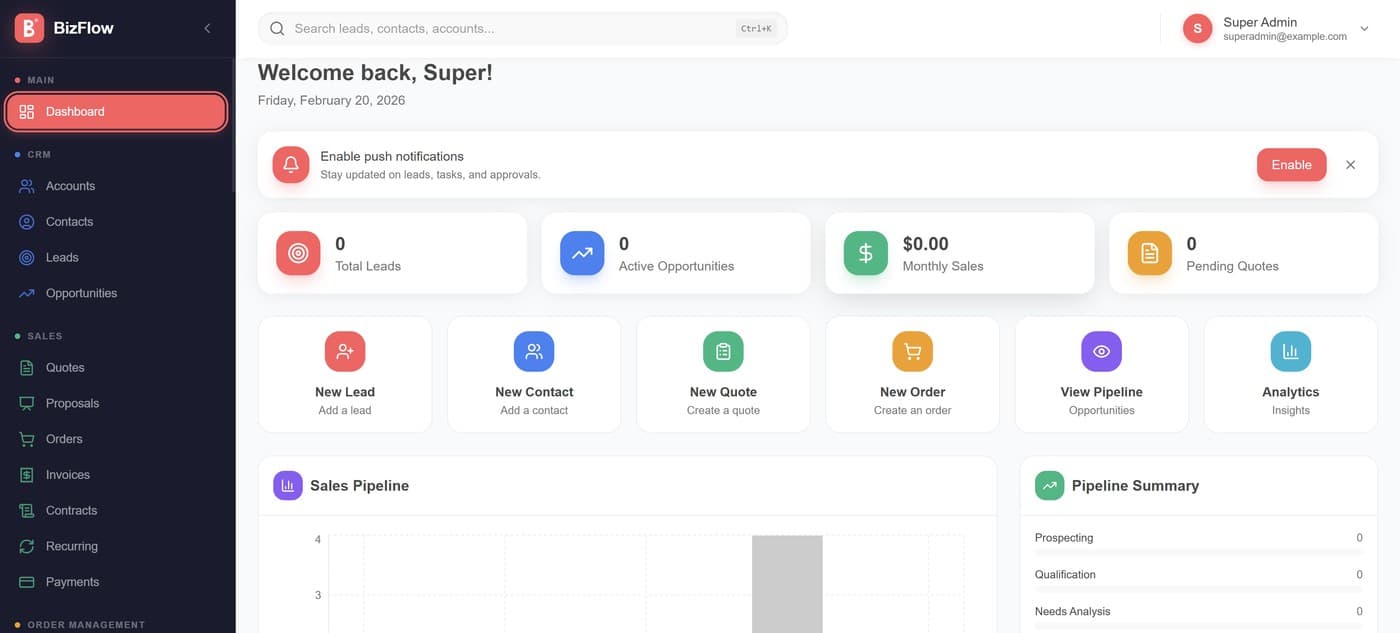The height and width of the screenshot is (633, 1400).
Task: Select the Orders cart icon
Action: 26,438
